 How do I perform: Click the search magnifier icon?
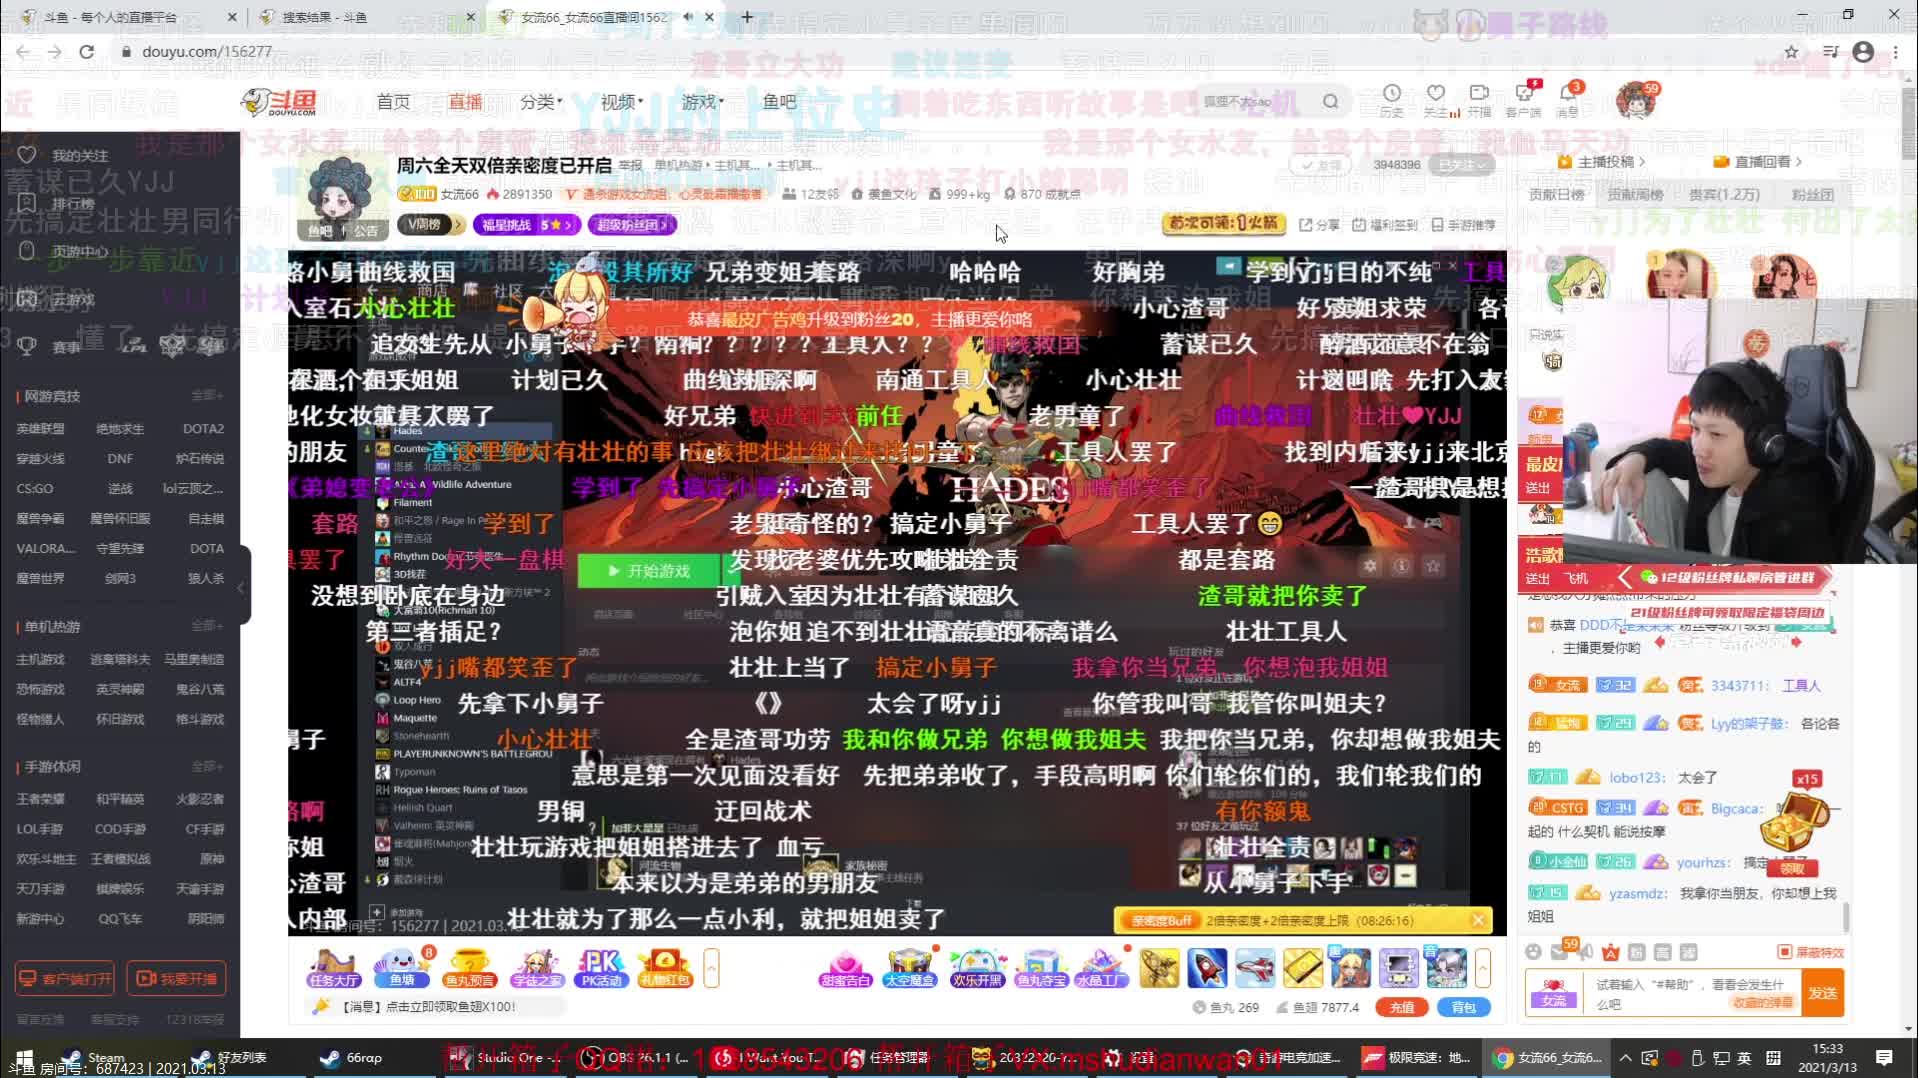click(x=1330, y=101)
